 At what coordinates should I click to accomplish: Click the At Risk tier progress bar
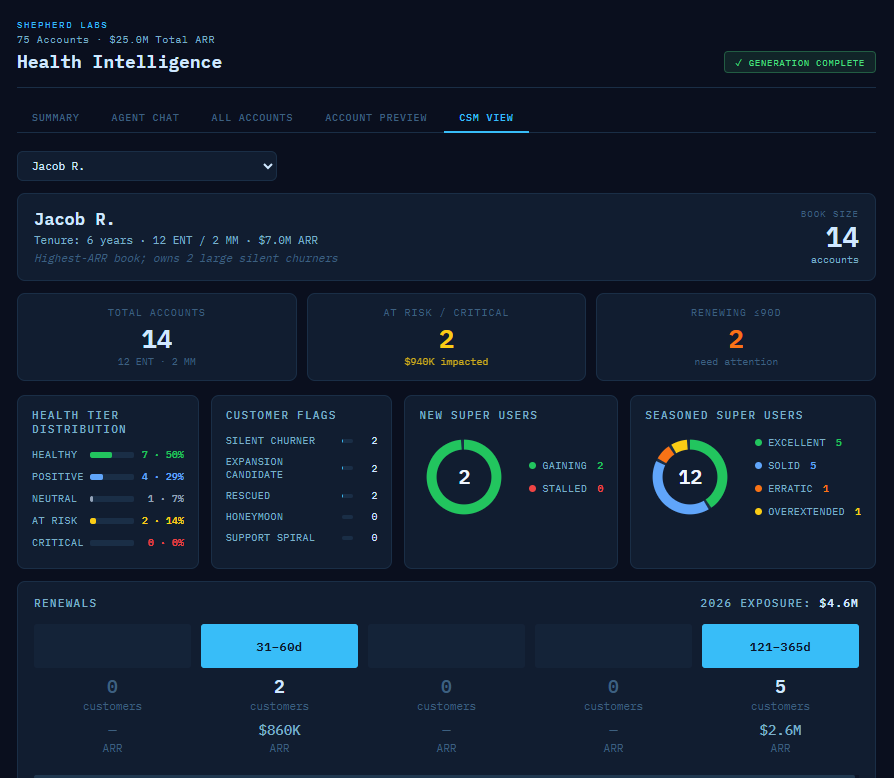pyautogui.click(x=112, y=521)
